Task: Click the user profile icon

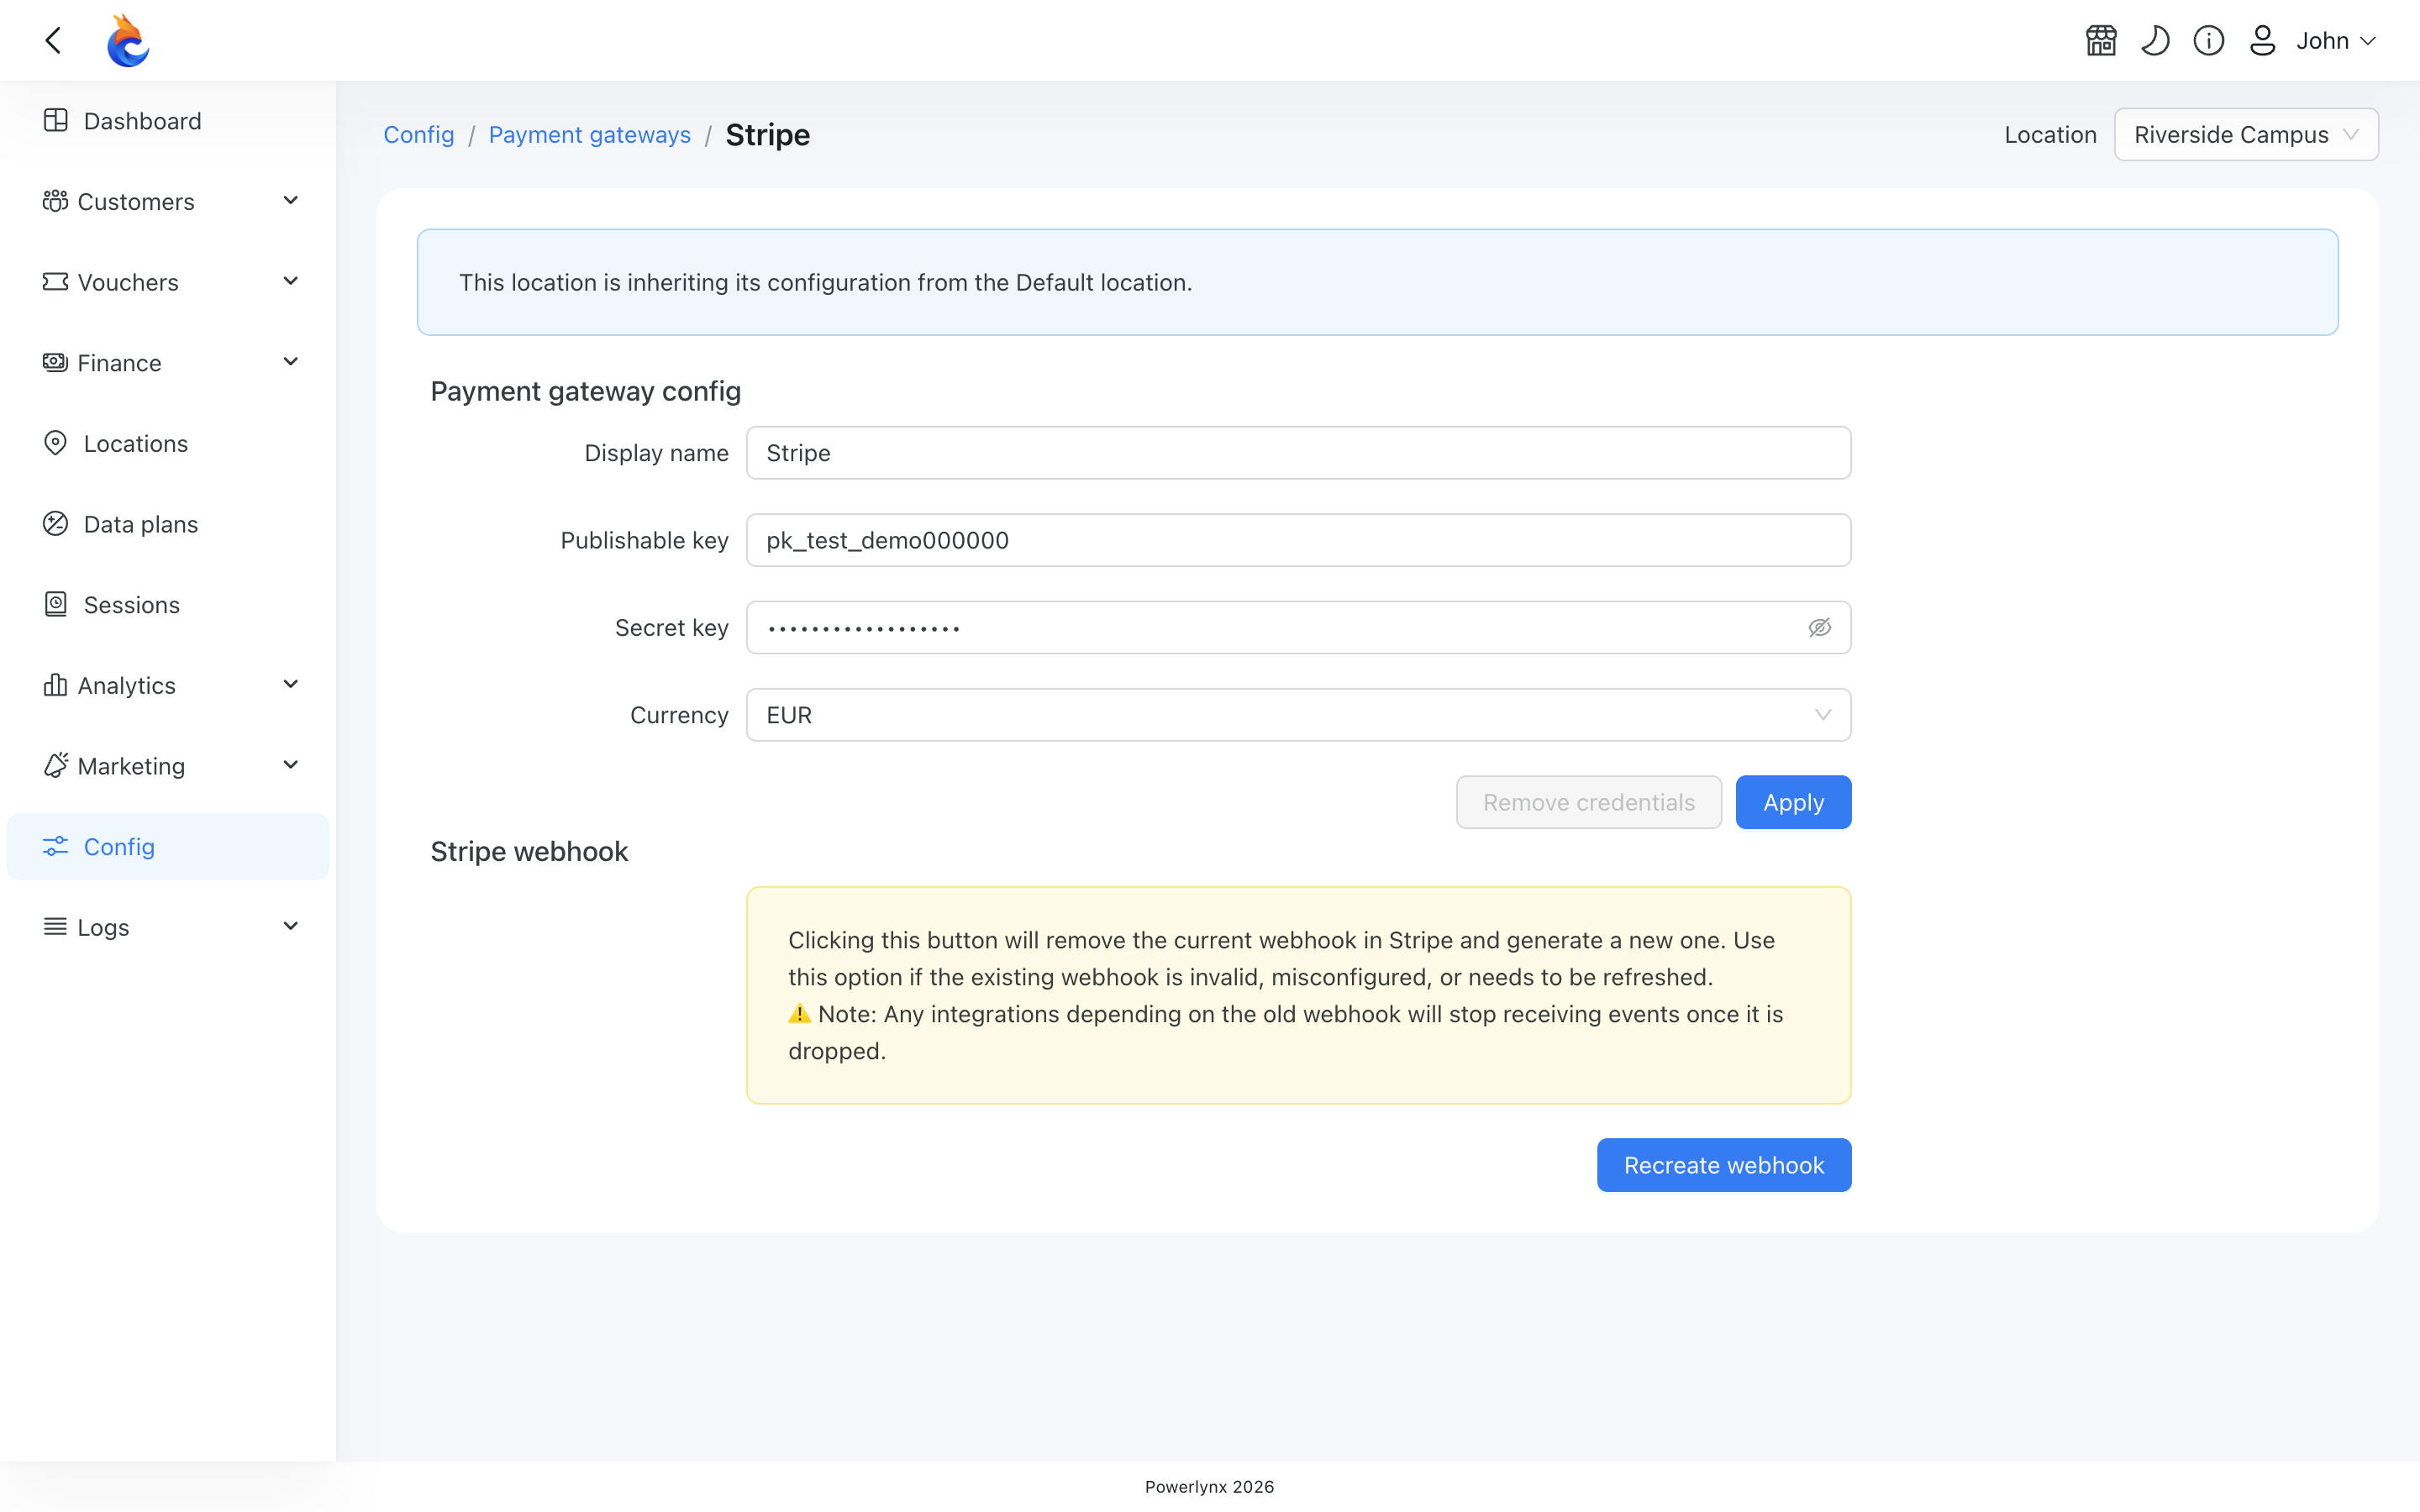Action: (2262, 41)
